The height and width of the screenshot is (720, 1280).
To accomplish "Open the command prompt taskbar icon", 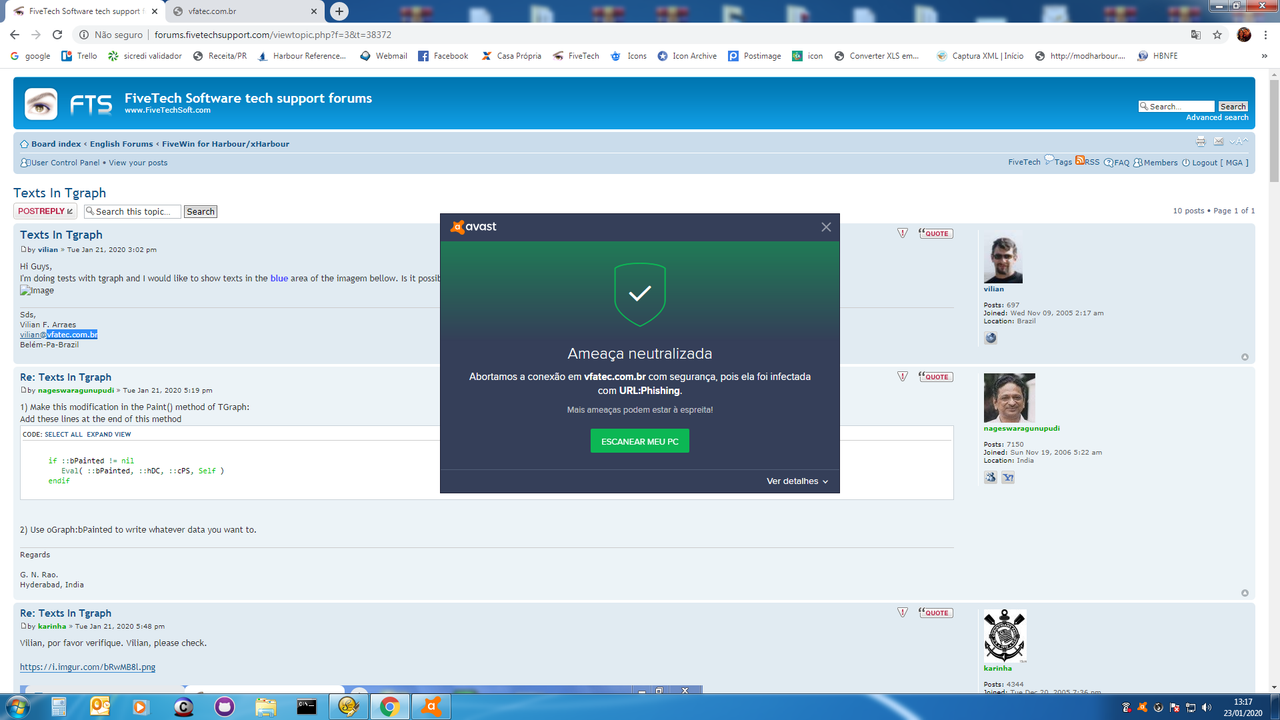I will (x=308, y=707).
